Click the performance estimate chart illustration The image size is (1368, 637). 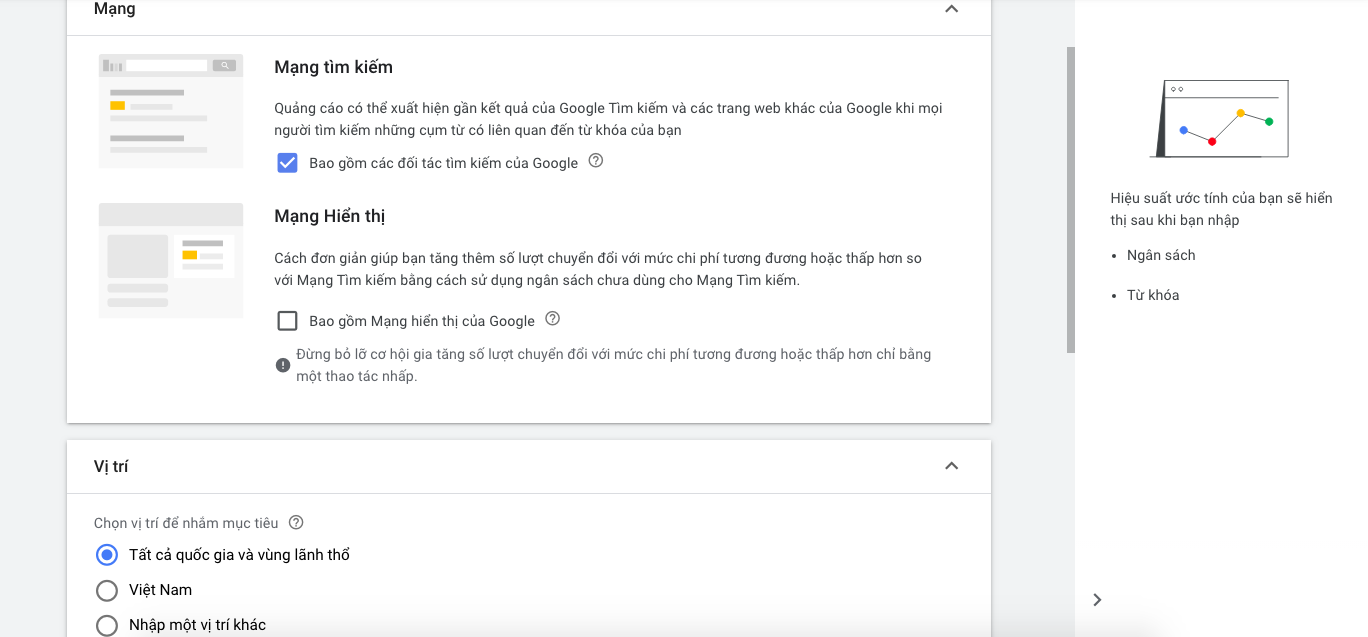pyautogui.click(x=1219, y=119)
